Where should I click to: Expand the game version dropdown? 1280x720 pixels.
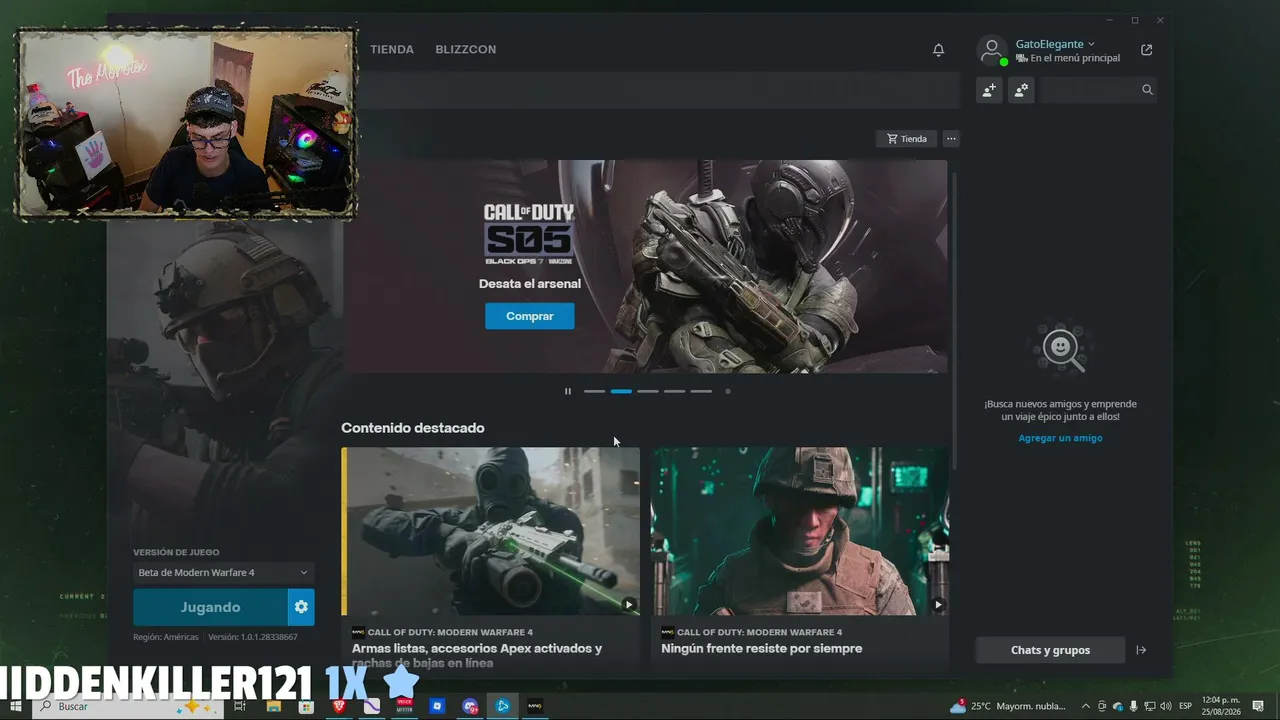(x=223, y=573)
